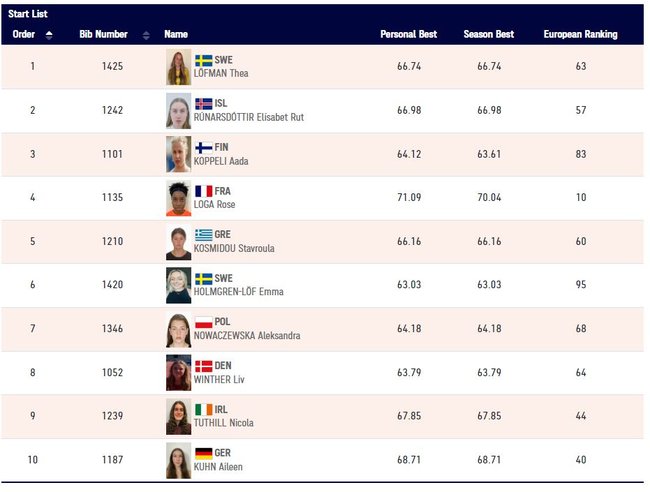650x492 pixels.
Task: Click Iceland flag next to RÚNARSDÓTTIR
Action: tap(203, 103)
